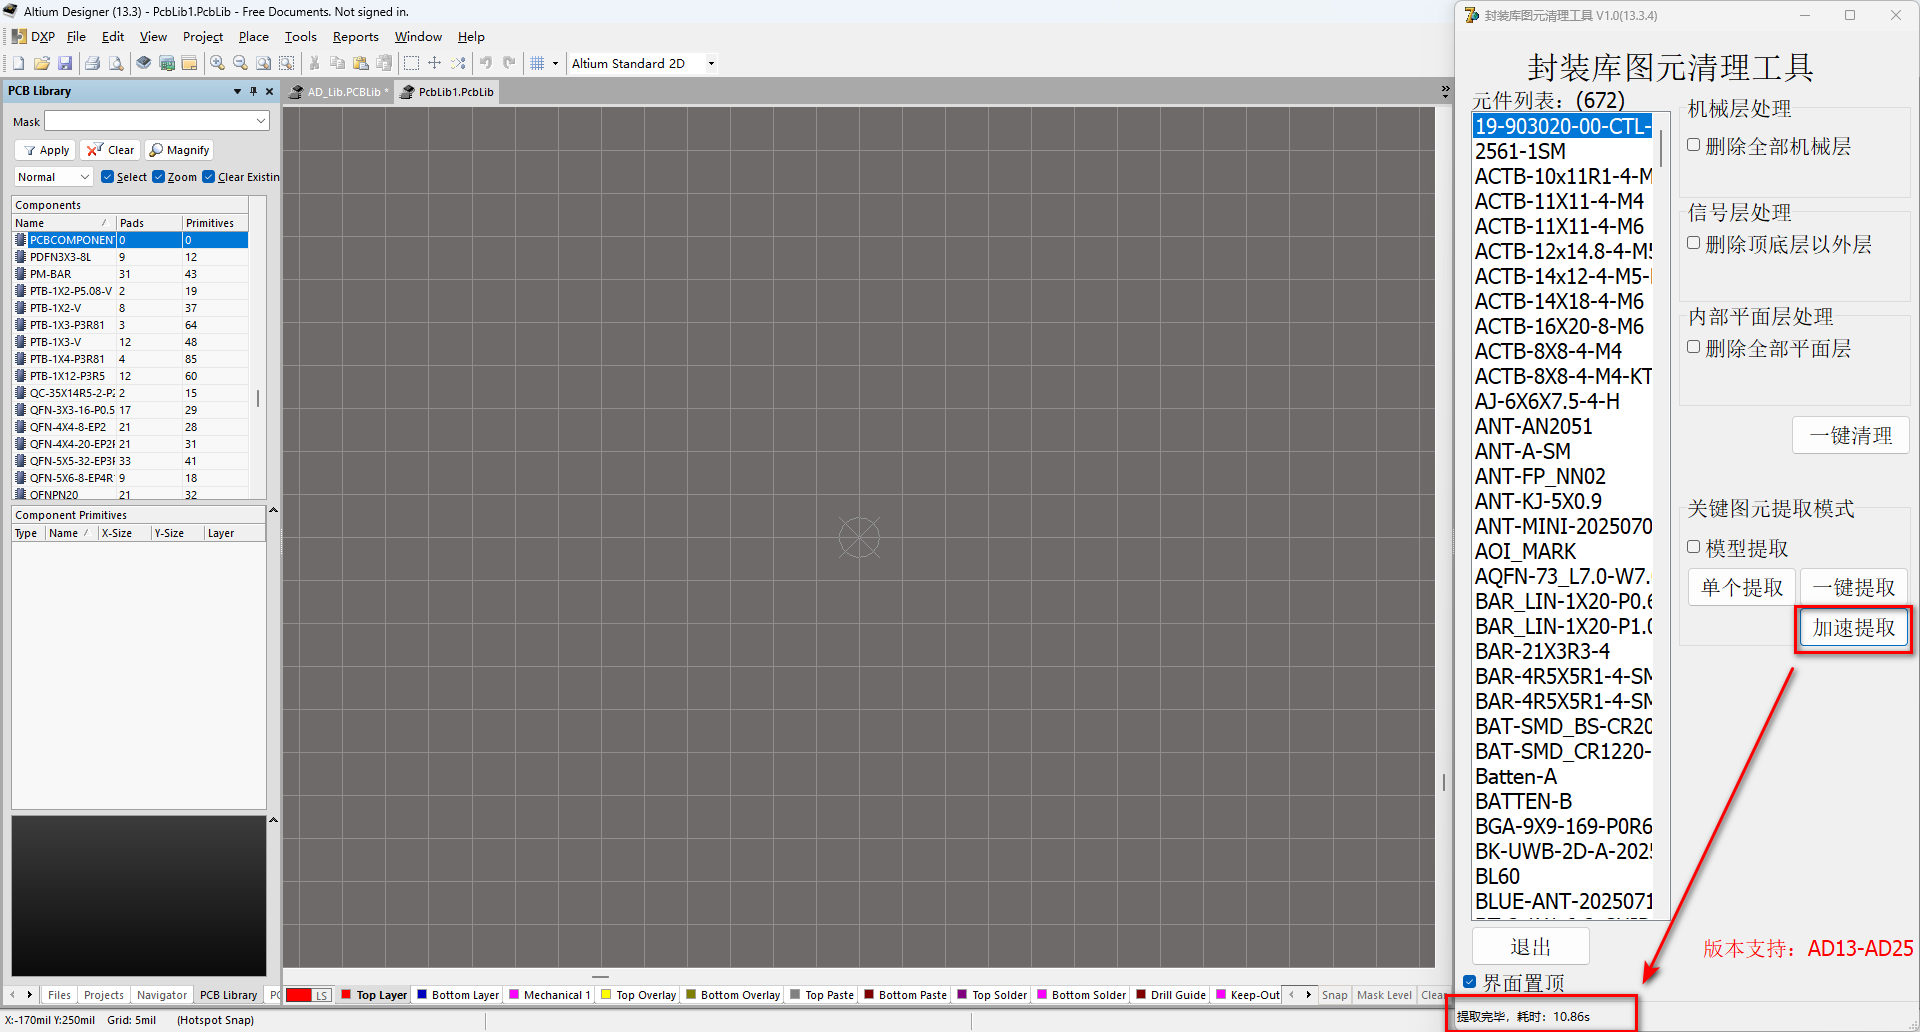Click the Zoom In magnifier icon
This screenshot has height=1032, width=1920.
click(x=217, y=63)
